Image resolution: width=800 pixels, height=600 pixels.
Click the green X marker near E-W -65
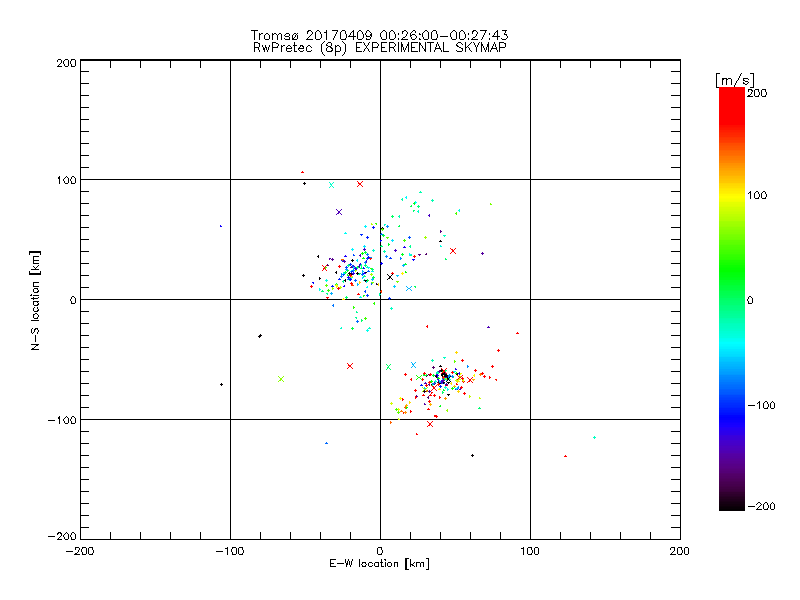point(281,379)
